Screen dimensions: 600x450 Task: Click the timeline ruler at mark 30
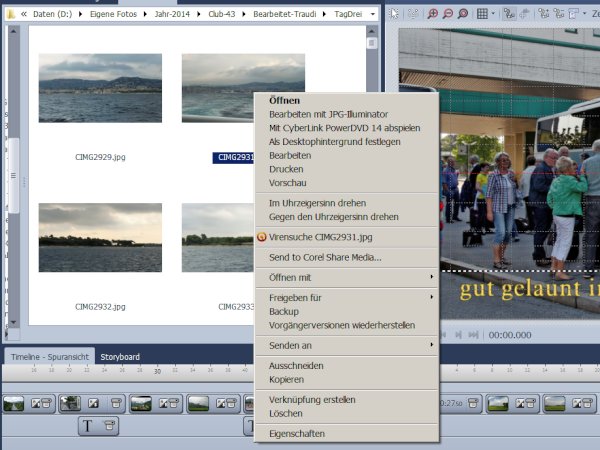pos(157,372)
